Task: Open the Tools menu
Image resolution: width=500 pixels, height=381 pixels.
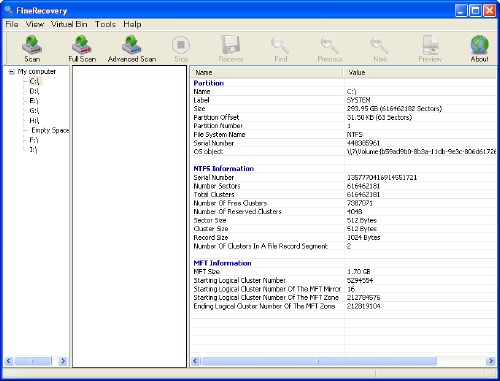Action: 105,24
